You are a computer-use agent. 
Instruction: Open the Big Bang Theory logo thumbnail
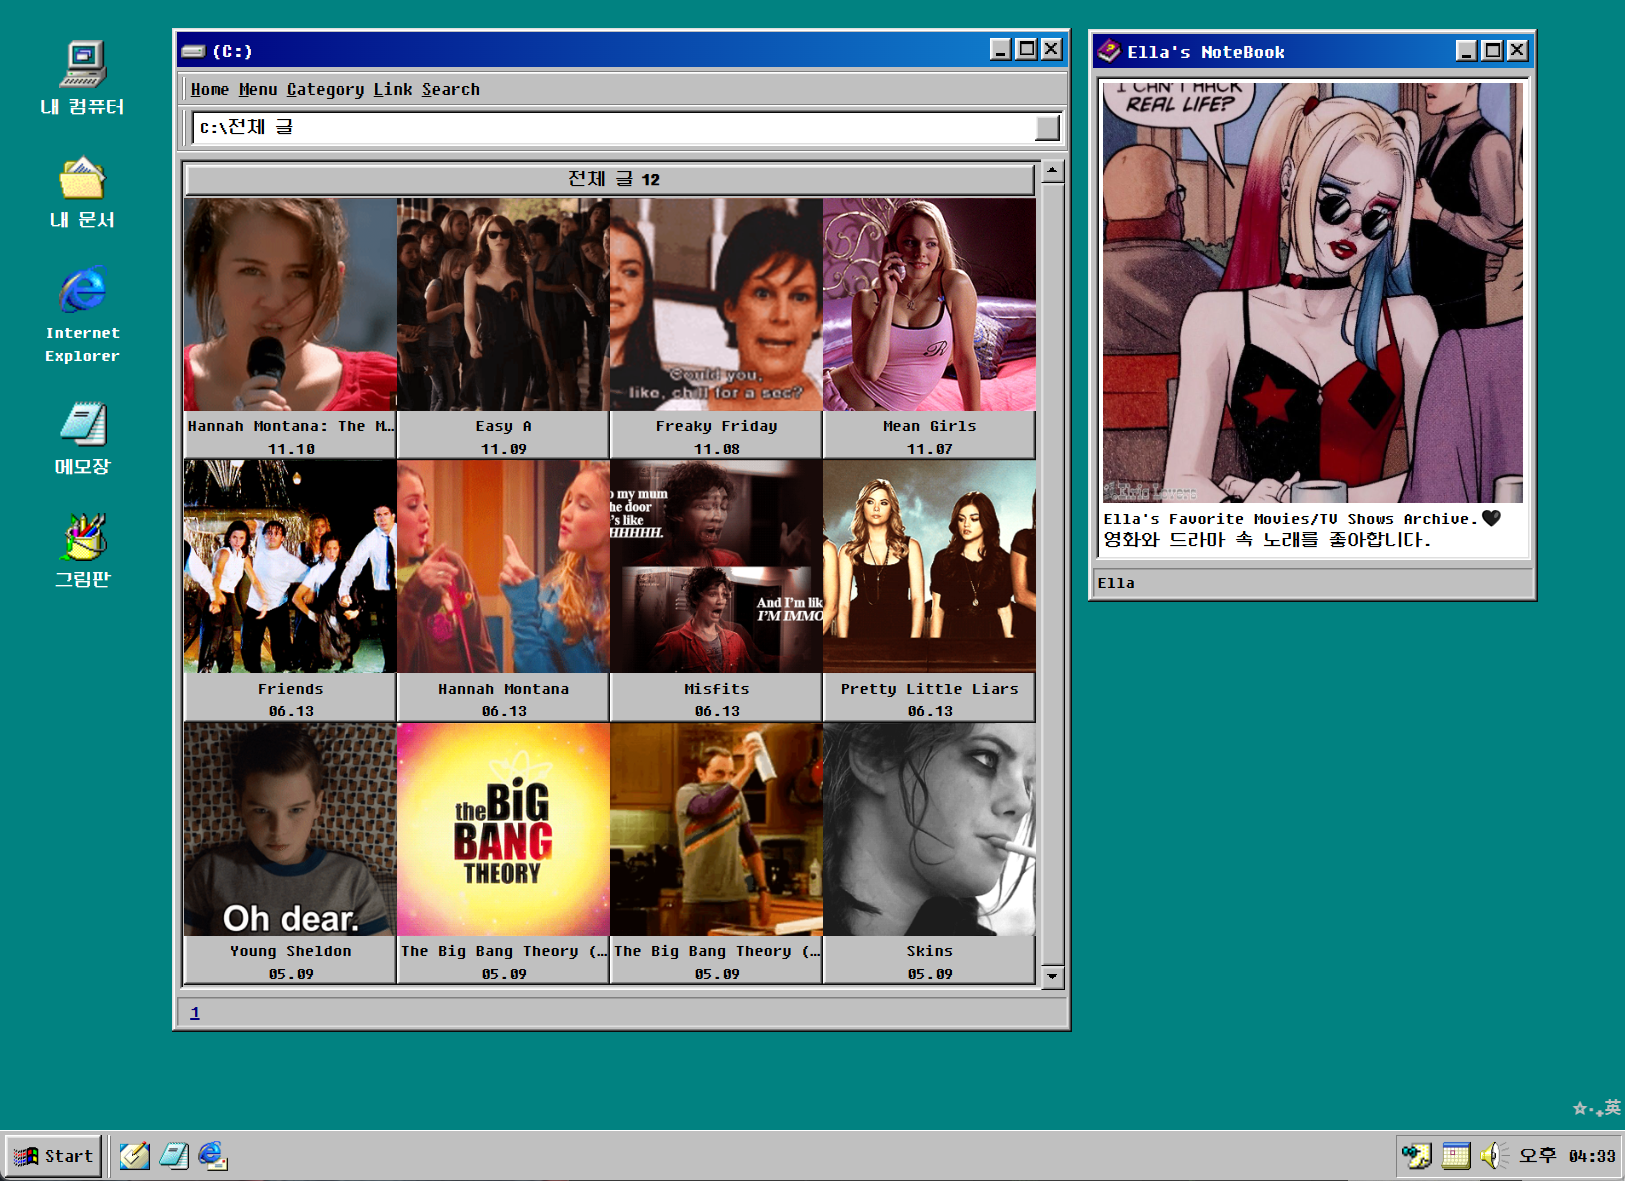pos(503,829)
